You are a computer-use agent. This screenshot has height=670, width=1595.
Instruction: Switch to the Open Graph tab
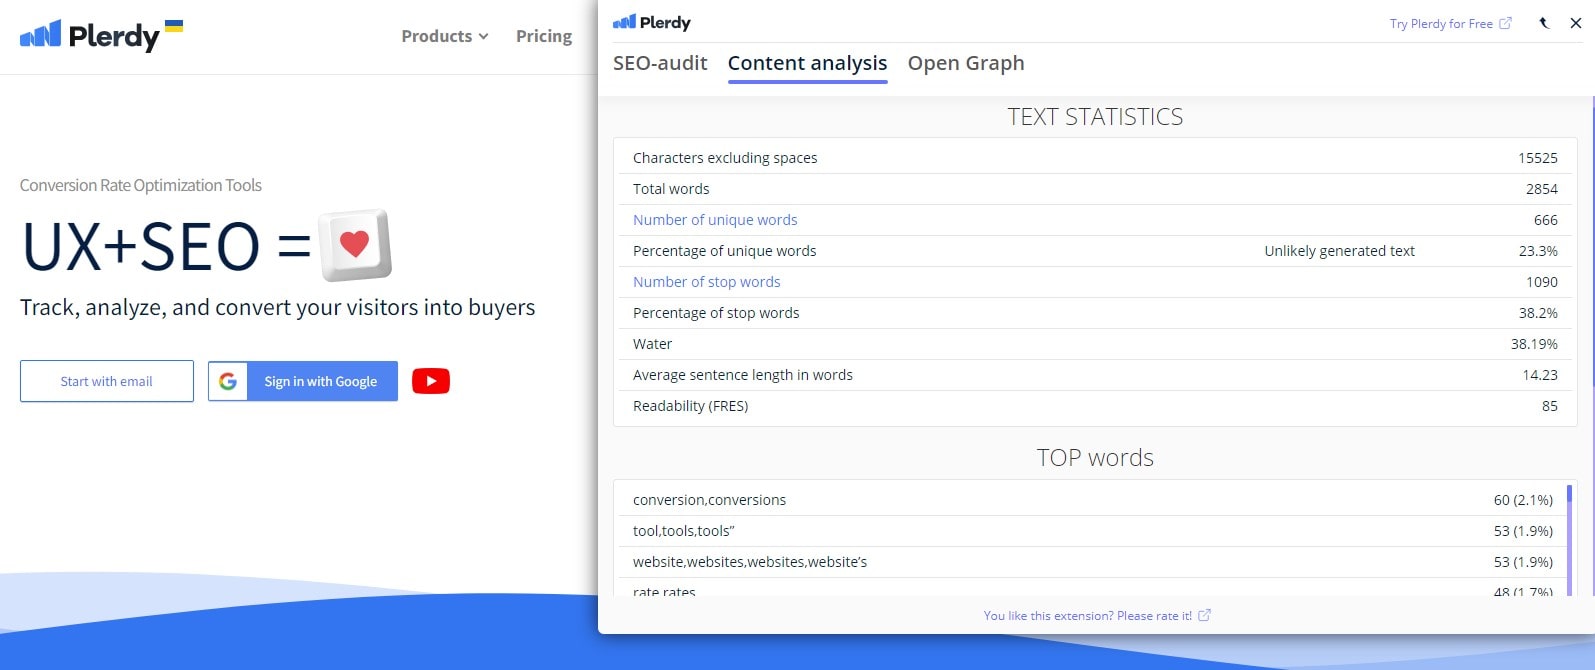(x=966, y=63)
